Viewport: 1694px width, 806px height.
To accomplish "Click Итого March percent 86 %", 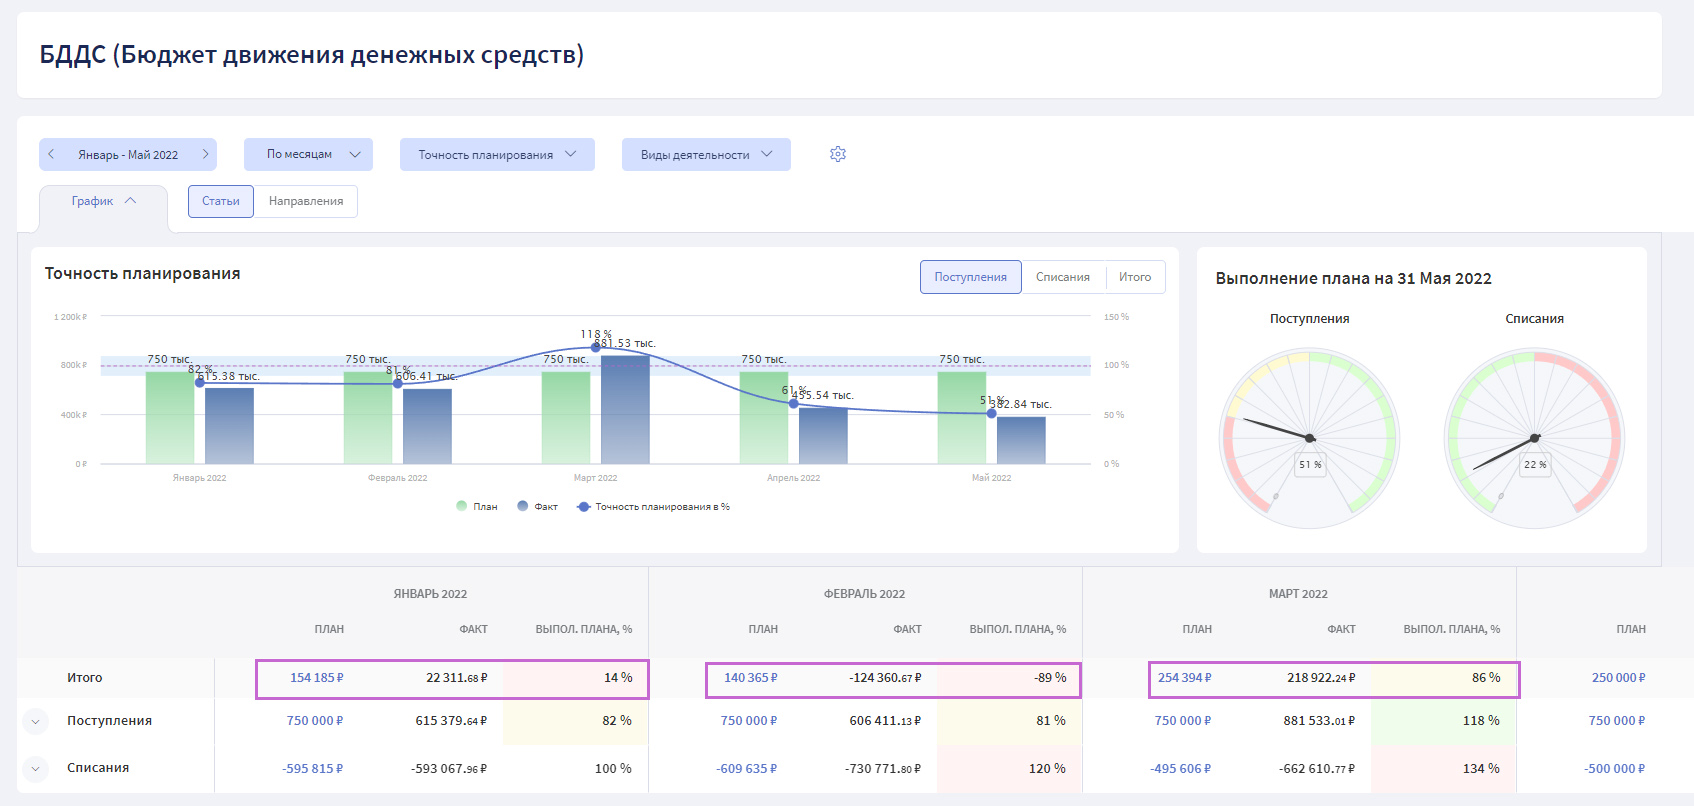I will (1486, 678).
